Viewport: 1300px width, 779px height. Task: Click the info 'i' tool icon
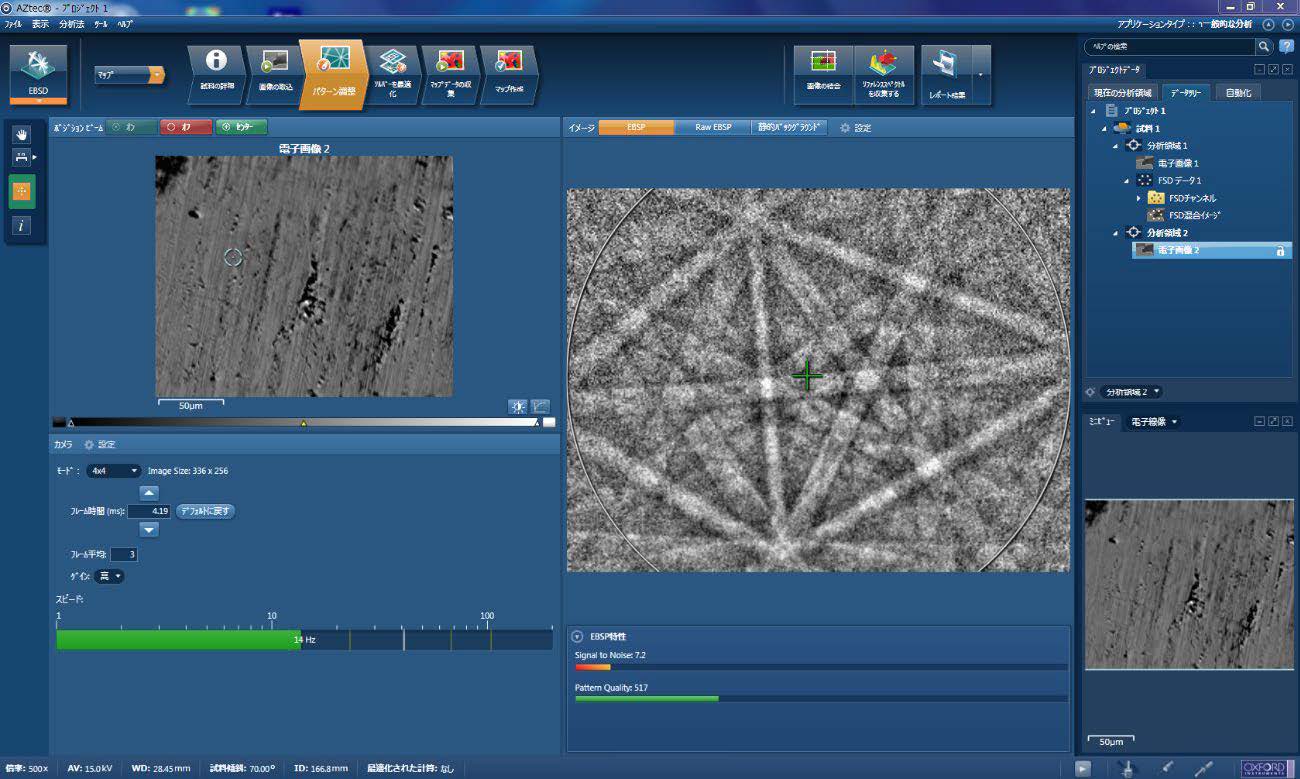(x=21, y=226)
